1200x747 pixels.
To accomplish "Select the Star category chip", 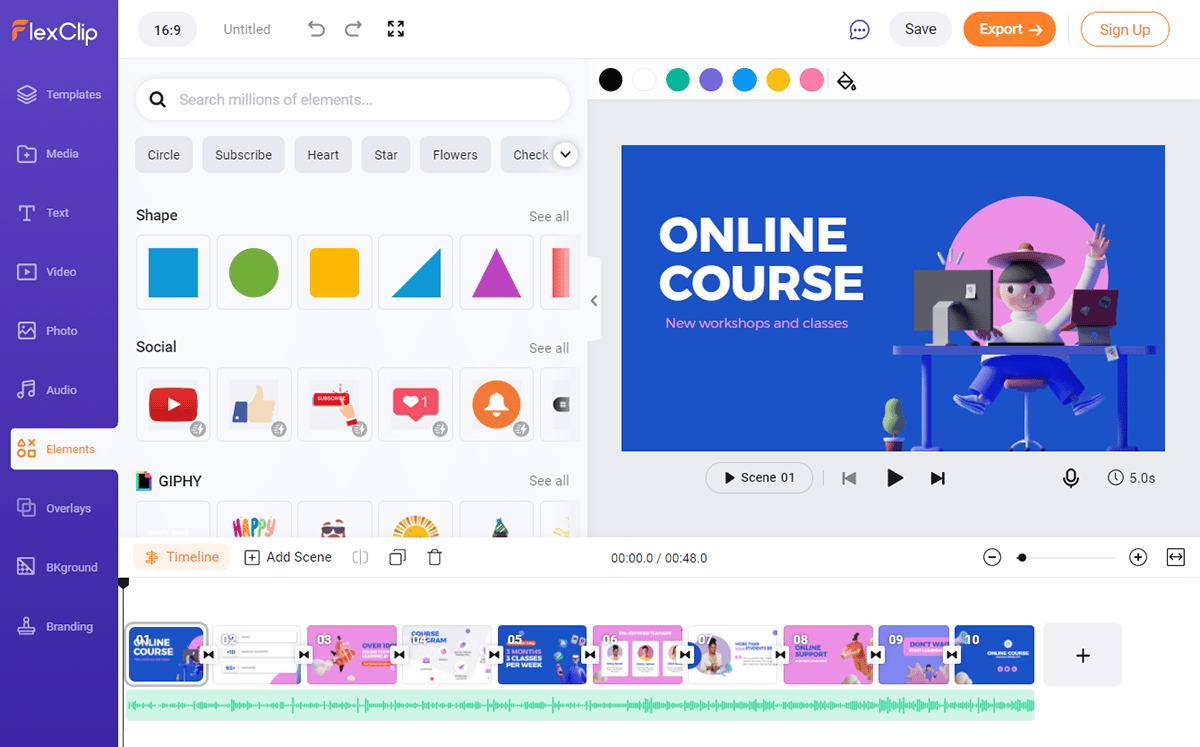I will coord(385,154).
